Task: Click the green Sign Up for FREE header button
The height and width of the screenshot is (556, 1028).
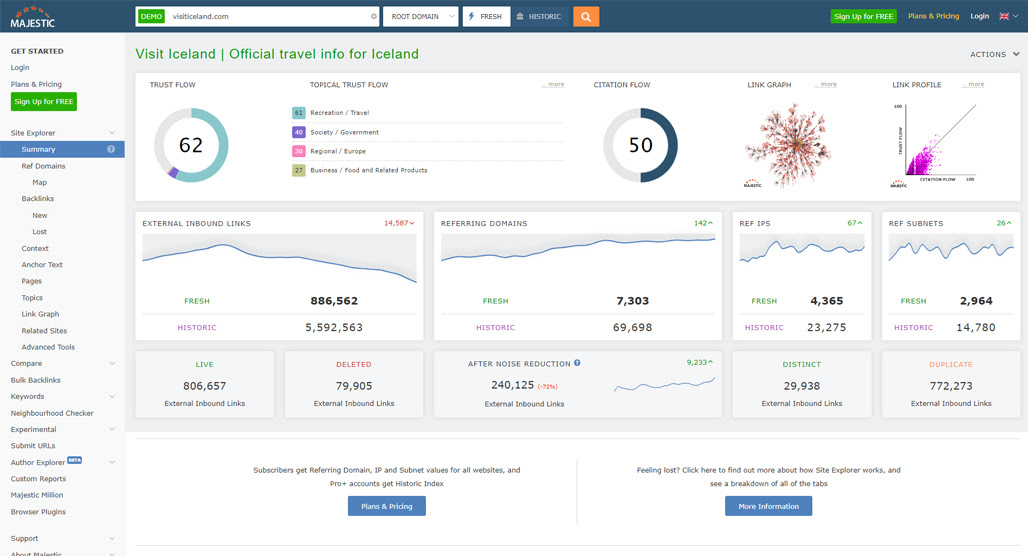Action: 863,16
